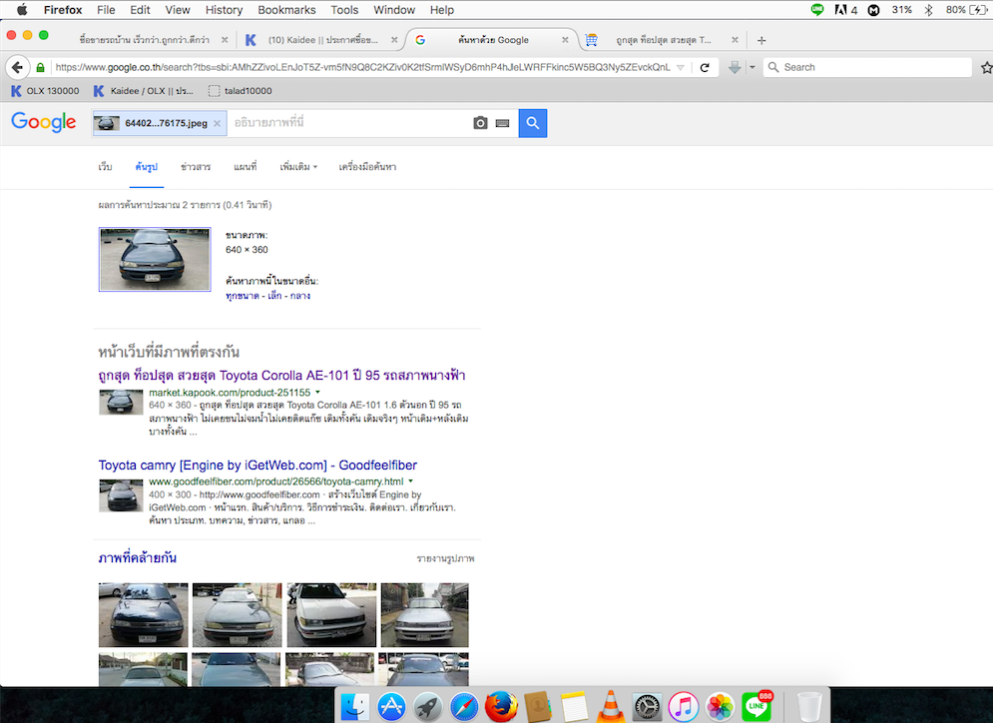Click the LINE status icon in menu bar

click(818, 9)
